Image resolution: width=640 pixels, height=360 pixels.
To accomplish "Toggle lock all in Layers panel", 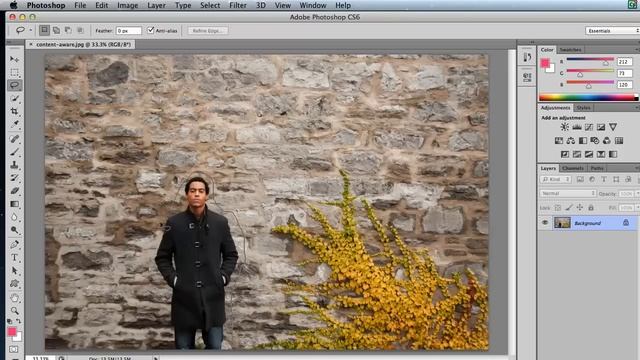I will (591, 208).
